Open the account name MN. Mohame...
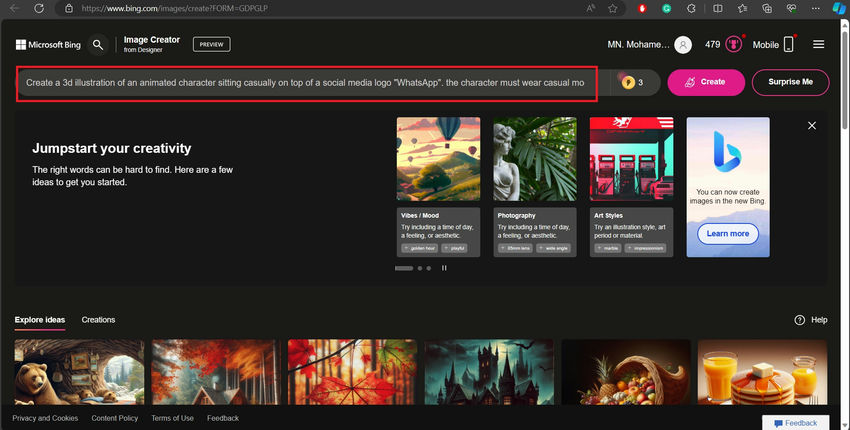Viewport: 850px width, 430px height. 638,44
